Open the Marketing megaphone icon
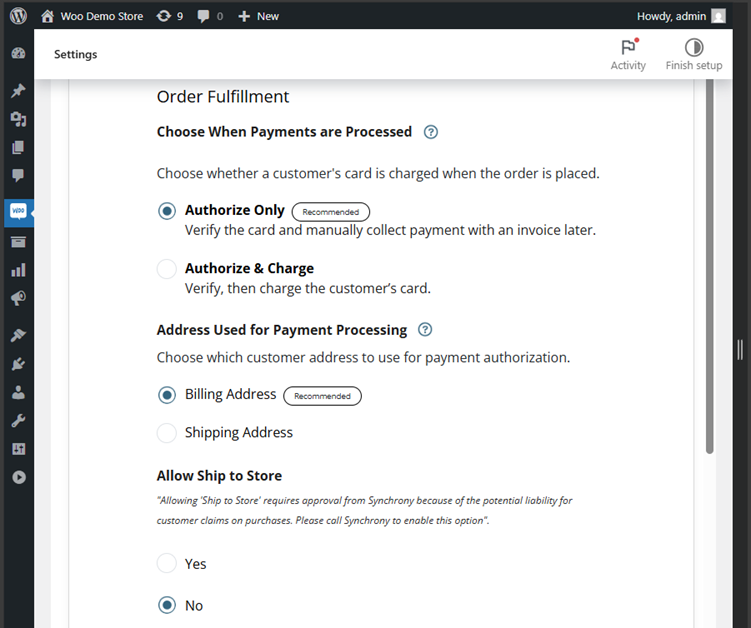The image size is (751, 628). tap(18, 298)
